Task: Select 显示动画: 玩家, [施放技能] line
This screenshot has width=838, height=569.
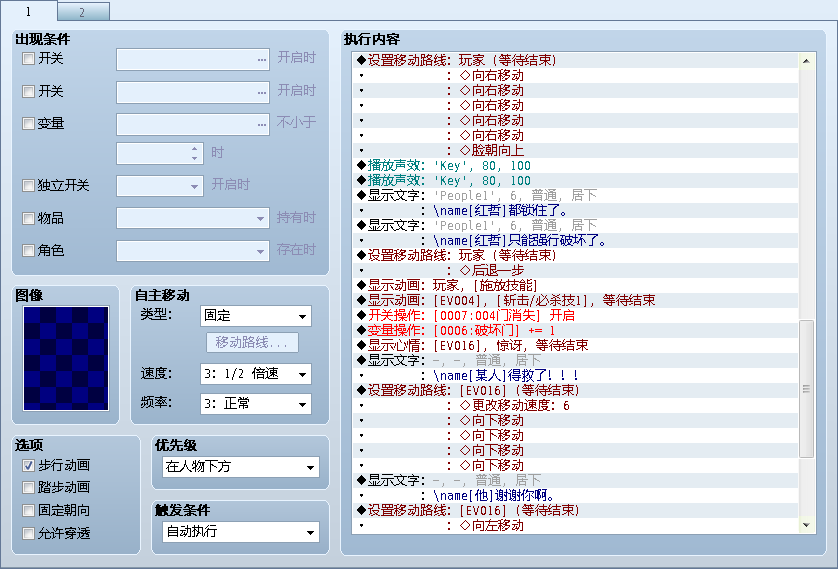Action: pos(575,285)
